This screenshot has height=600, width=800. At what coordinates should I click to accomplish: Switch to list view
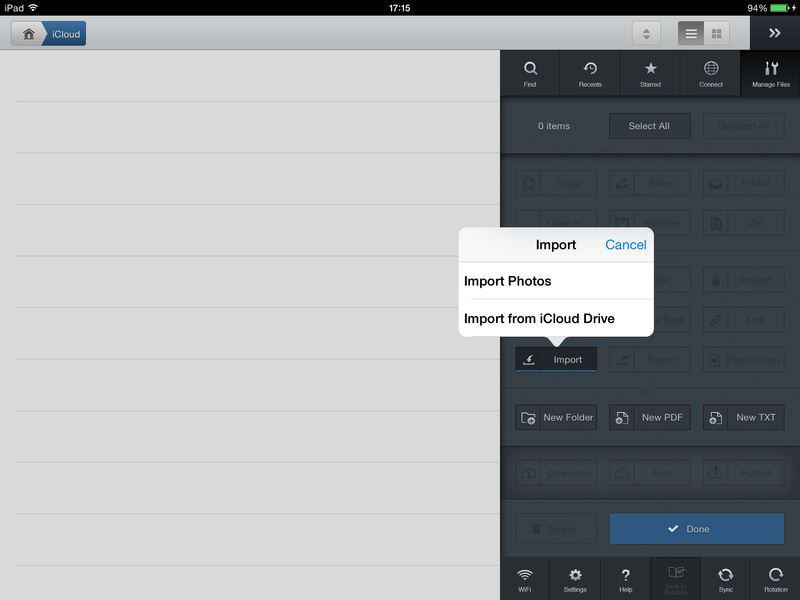click(691, 34)
